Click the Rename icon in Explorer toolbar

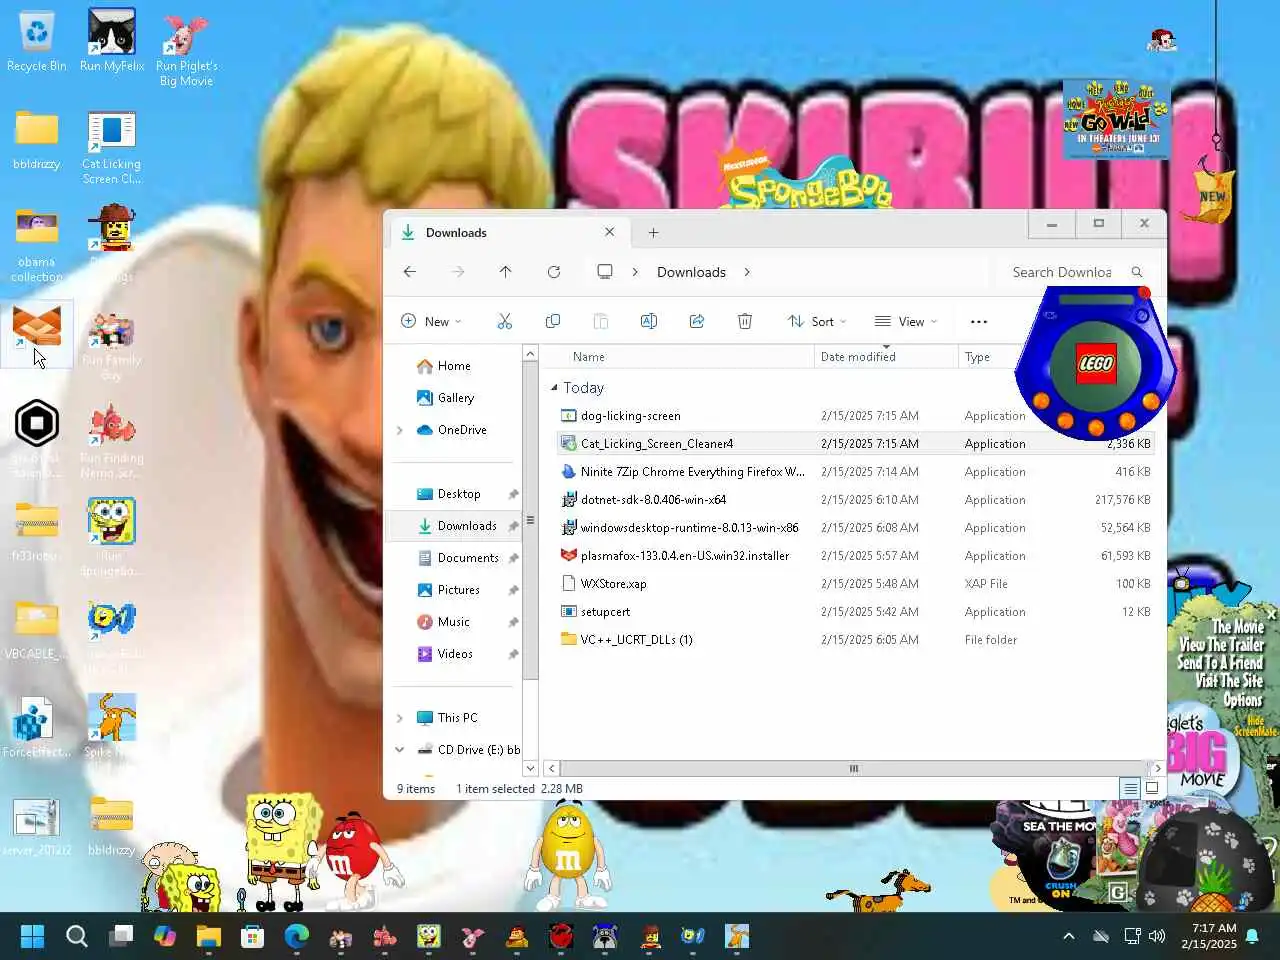click(x=648, y=321)
